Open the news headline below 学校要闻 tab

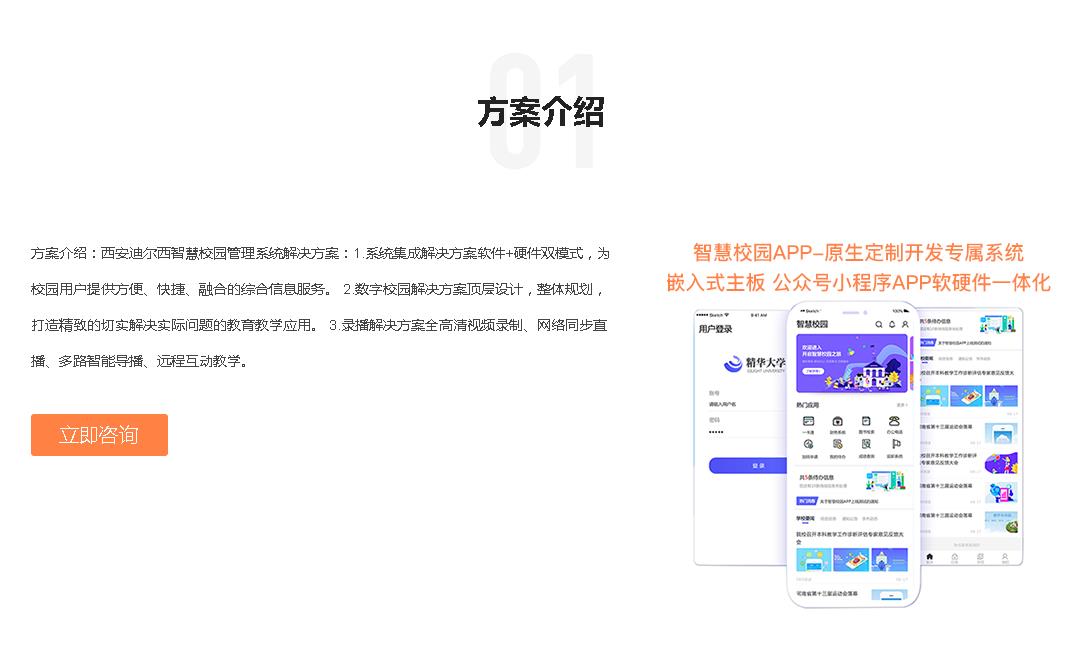tap(850, 537)
